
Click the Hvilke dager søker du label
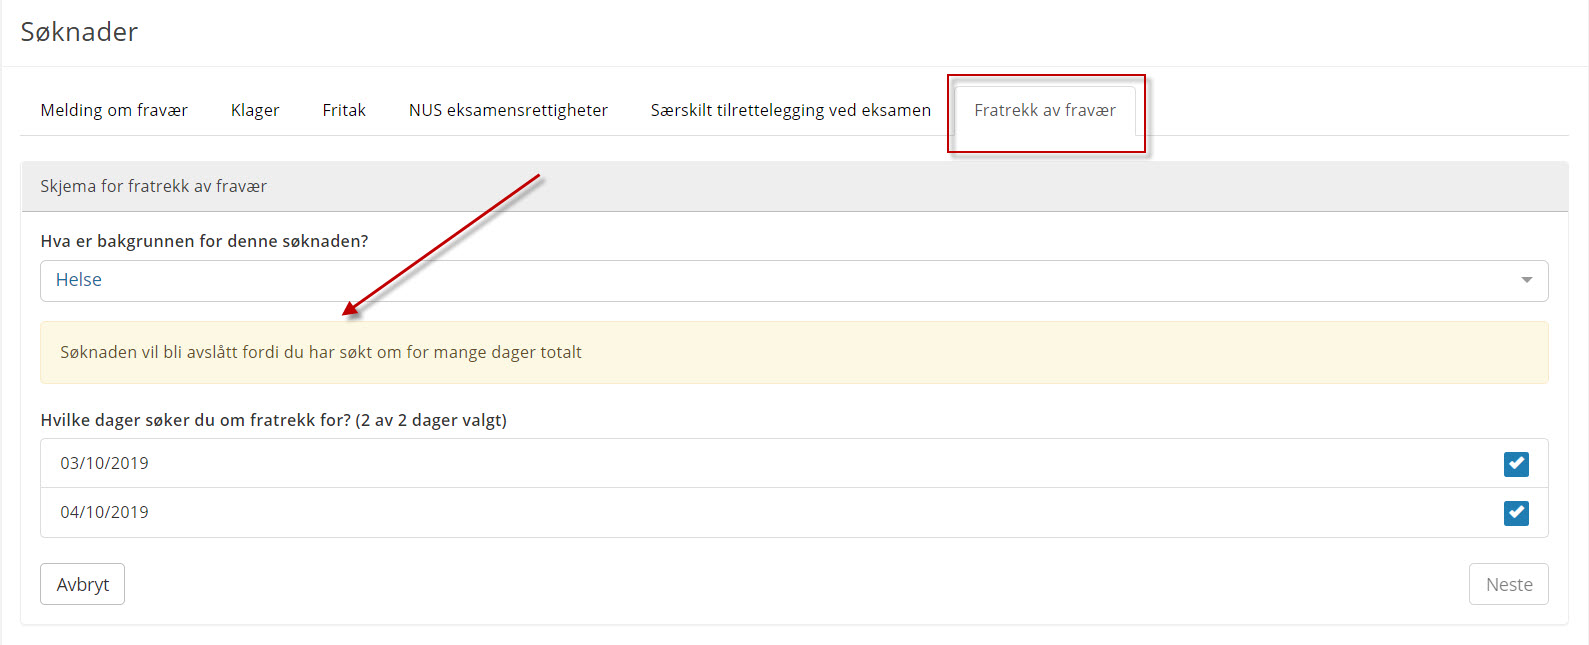273,420
